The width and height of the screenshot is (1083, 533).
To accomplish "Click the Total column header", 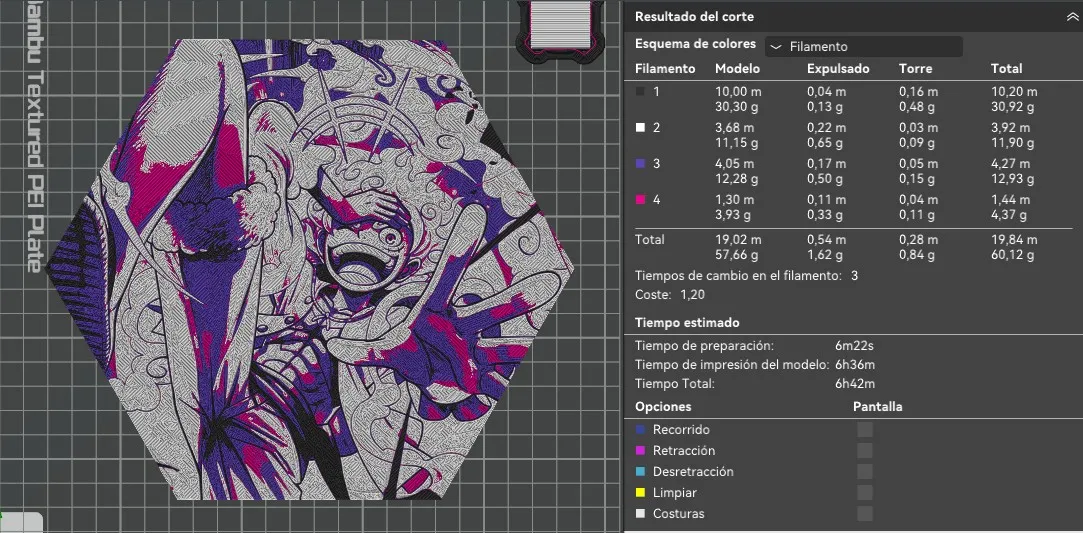I will [x=1006, y=68].
